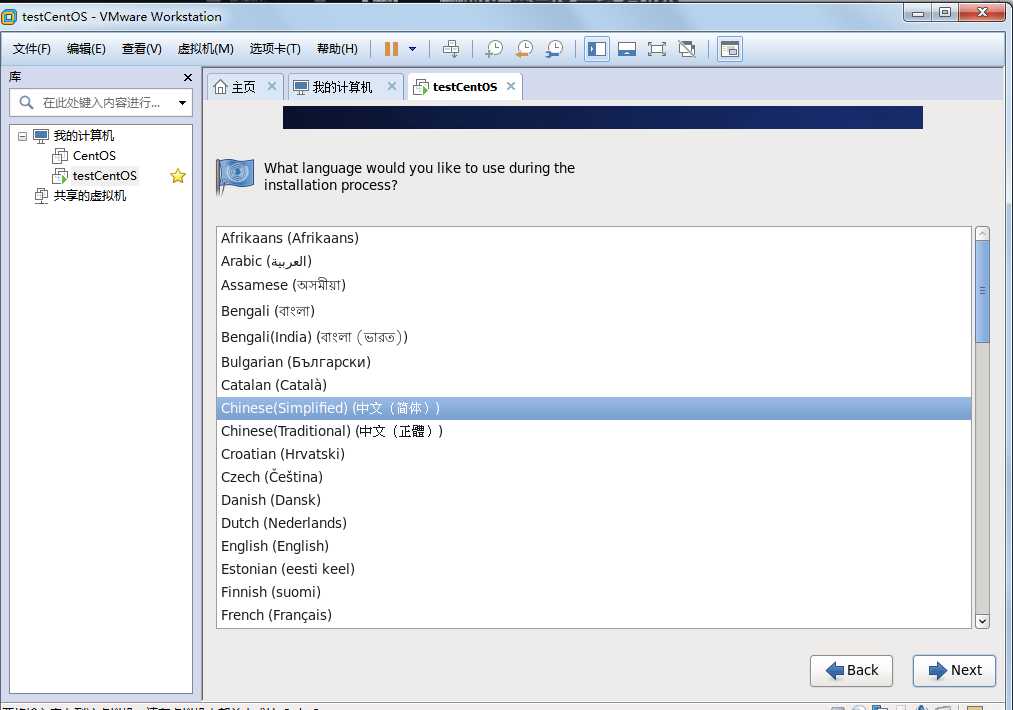Select Finnish (suomi) language

(594, 592)
